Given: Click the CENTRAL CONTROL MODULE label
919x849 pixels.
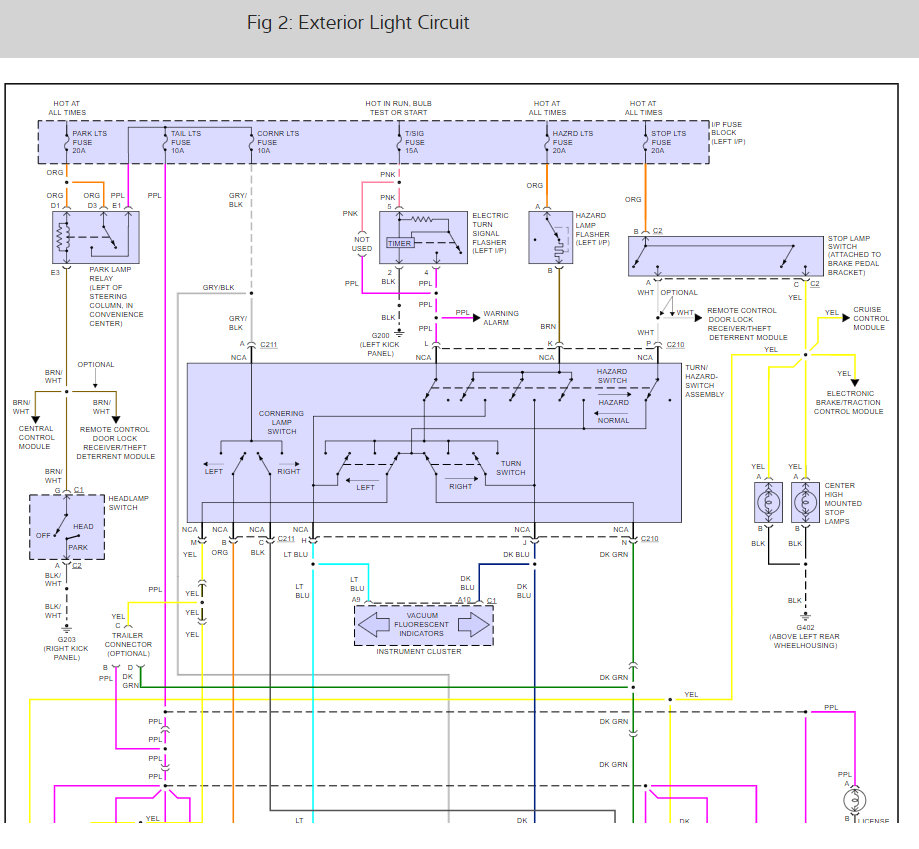Looking at the screenshot, I should [x=36, y=438].
